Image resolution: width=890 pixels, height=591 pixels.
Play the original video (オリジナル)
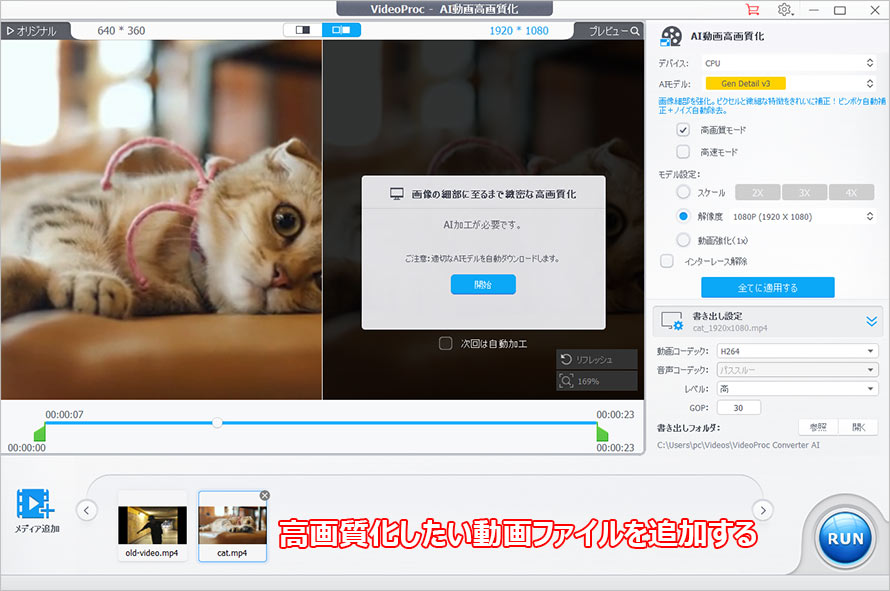pos(32,31)
